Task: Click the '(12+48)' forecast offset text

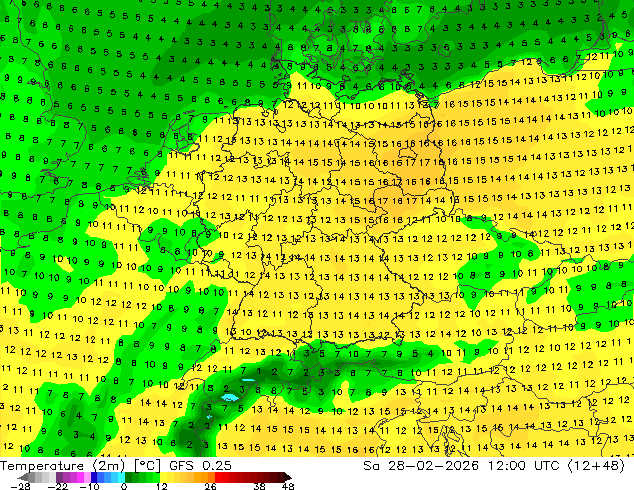Action: [x=597, y=466]
